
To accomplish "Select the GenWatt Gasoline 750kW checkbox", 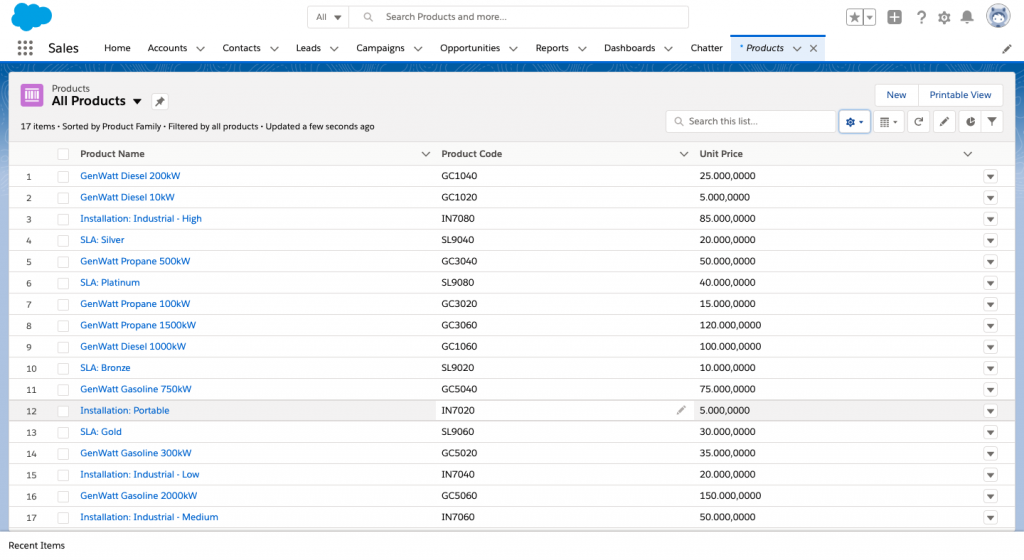I will tap(63, 390).
